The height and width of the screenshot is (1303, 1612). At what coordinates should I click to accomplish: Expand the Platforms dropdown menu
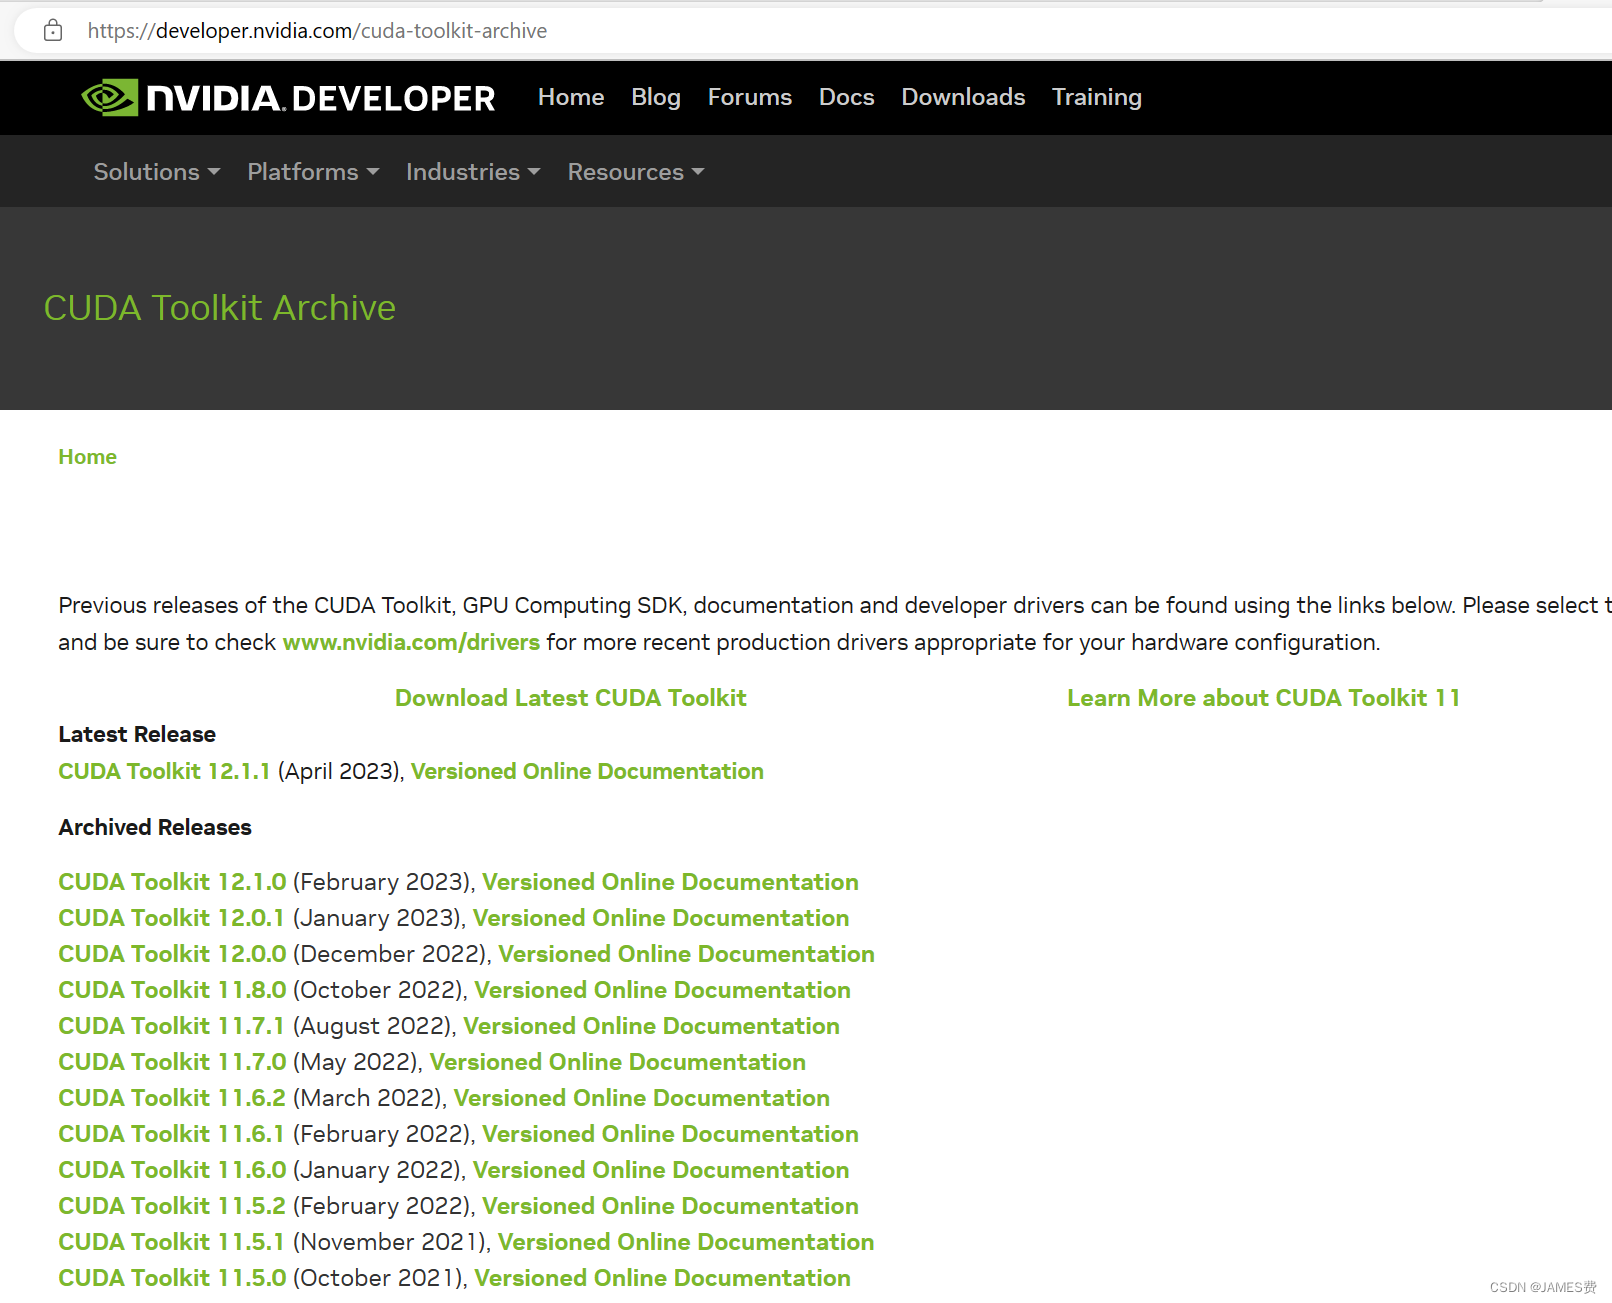tap(314, 172)
